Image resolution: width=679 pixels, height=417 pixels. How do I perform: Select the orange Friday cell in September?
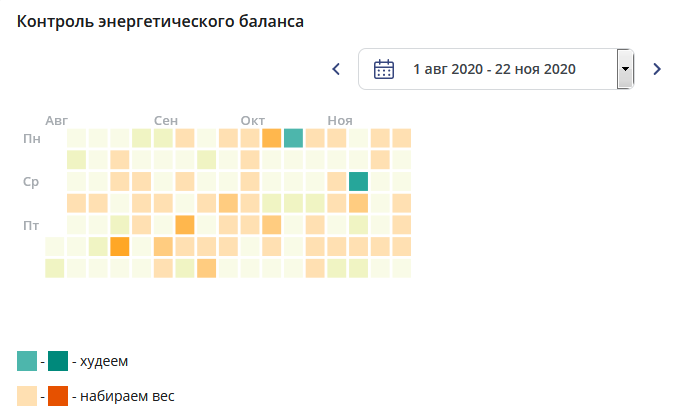click(x=185, y=225)
